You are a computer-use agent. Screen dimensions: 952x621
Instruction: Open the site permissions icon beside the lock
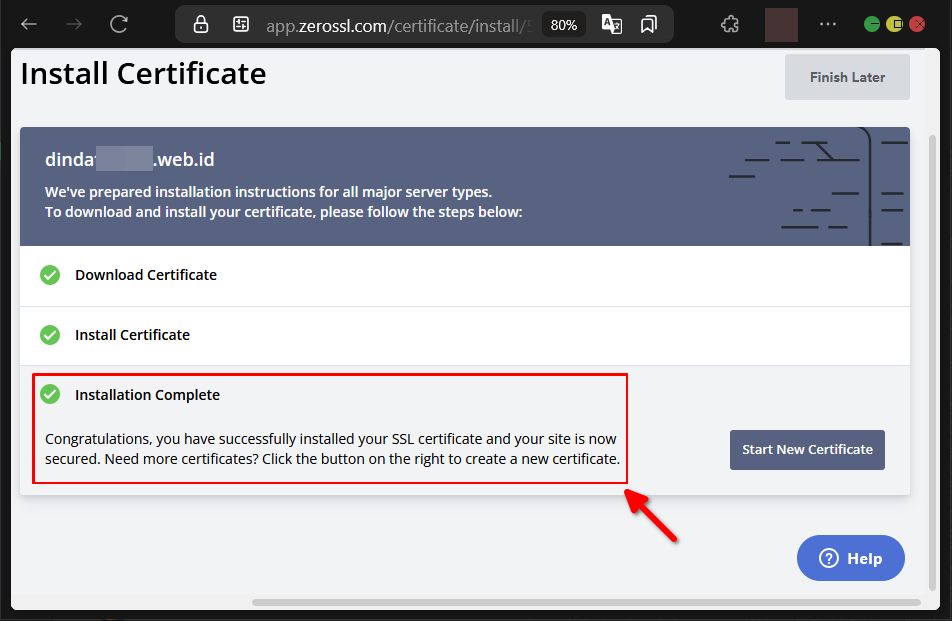pos(241,24)
